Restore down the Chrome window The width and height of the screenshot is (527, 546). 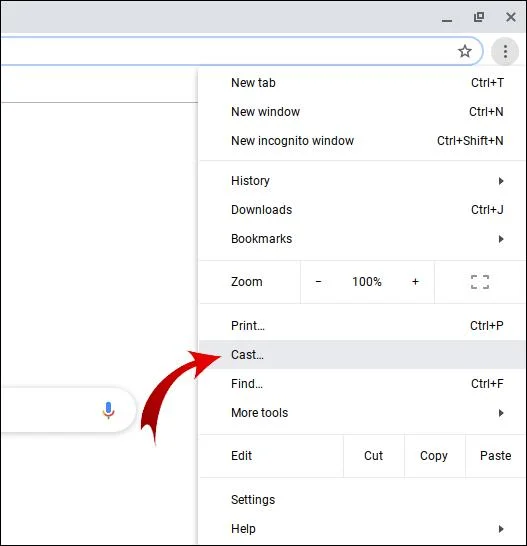pyautogui.click(x=479, y=17)
